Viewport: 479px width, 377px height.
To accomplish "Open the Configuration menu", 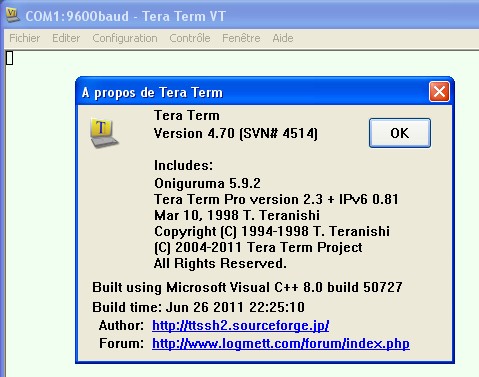I will (125, 38).
